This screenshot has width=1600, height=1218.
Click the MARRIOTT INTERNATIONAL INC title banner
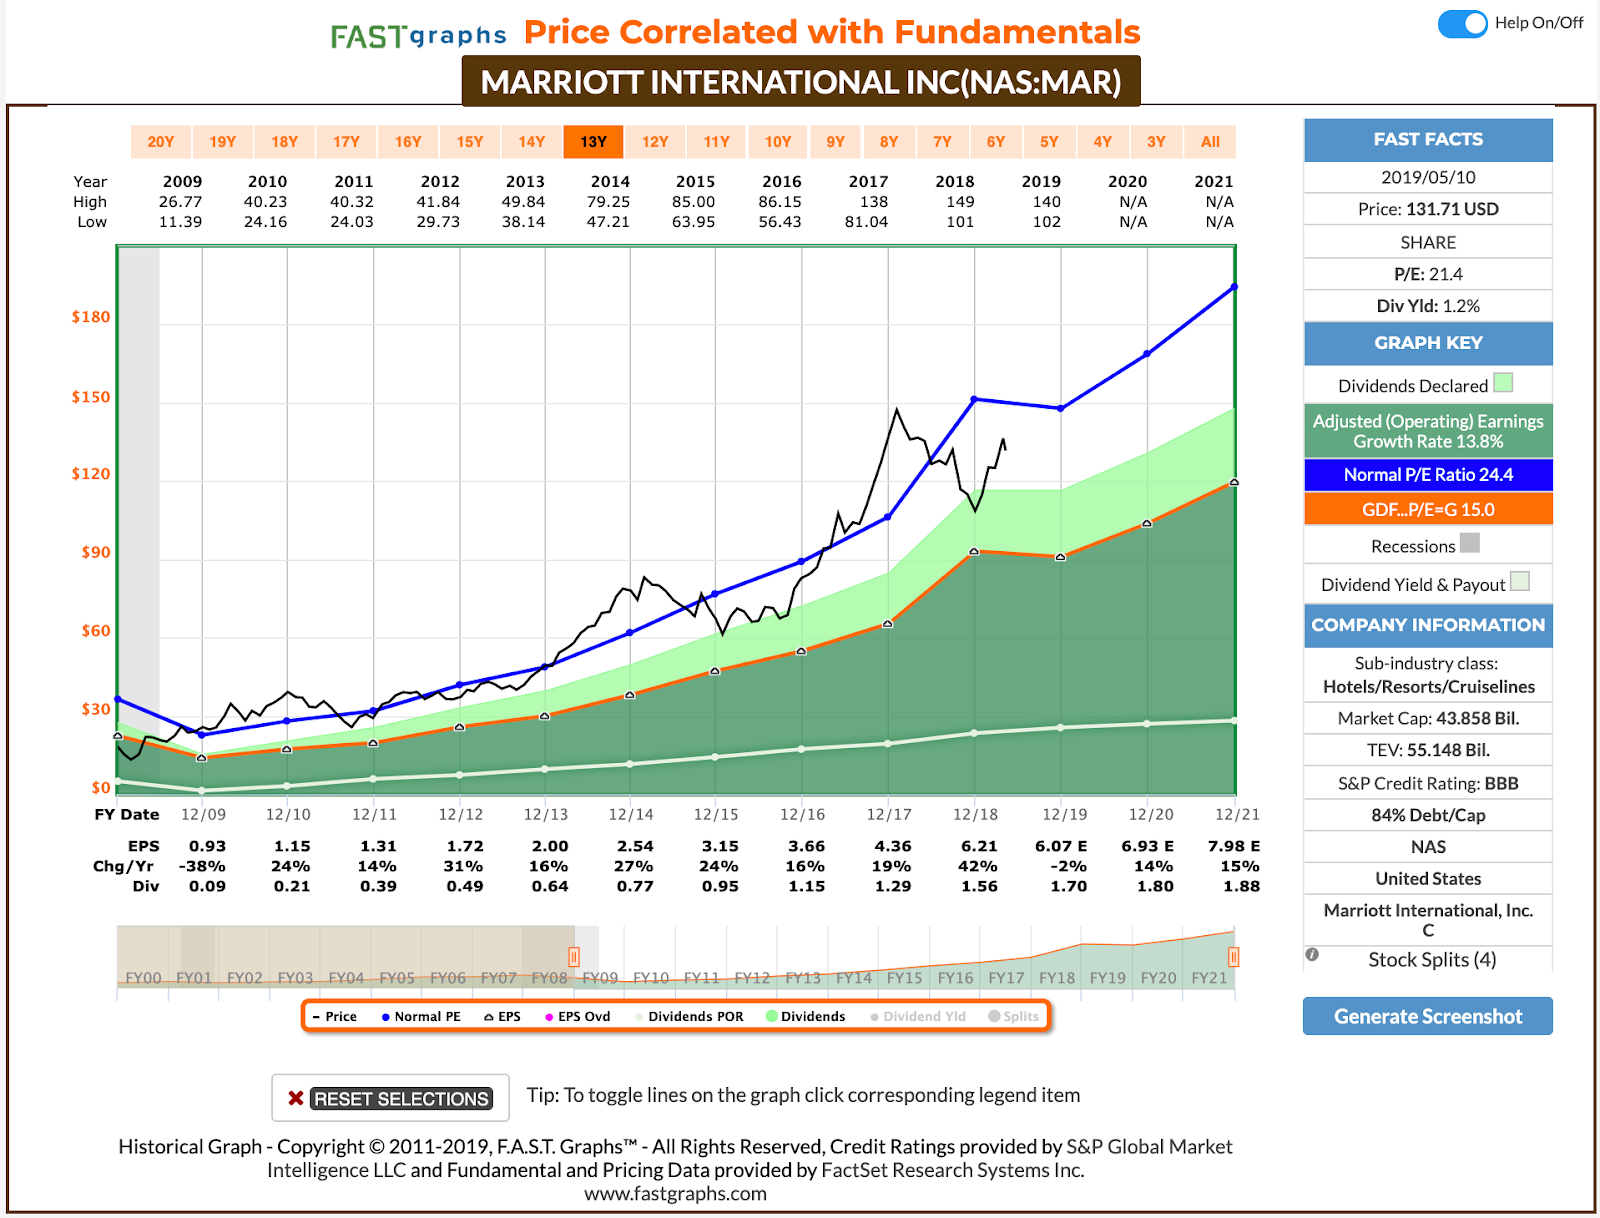click(801, 82)
